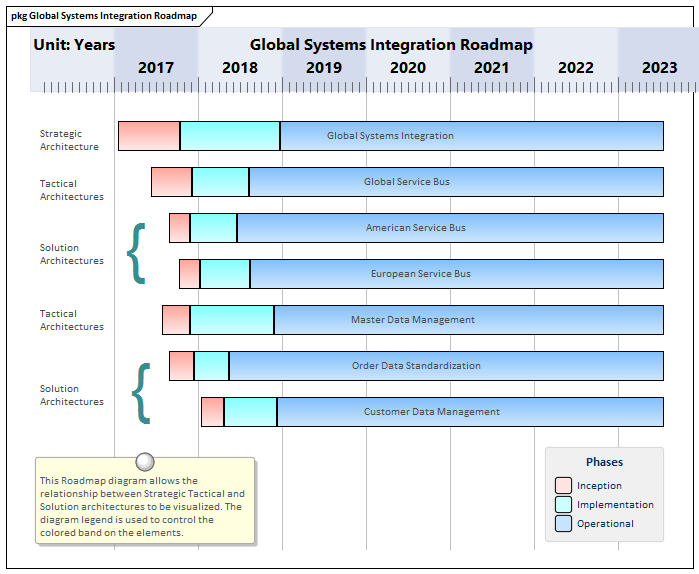Click the upper teal curly brace

click(137, 253)
